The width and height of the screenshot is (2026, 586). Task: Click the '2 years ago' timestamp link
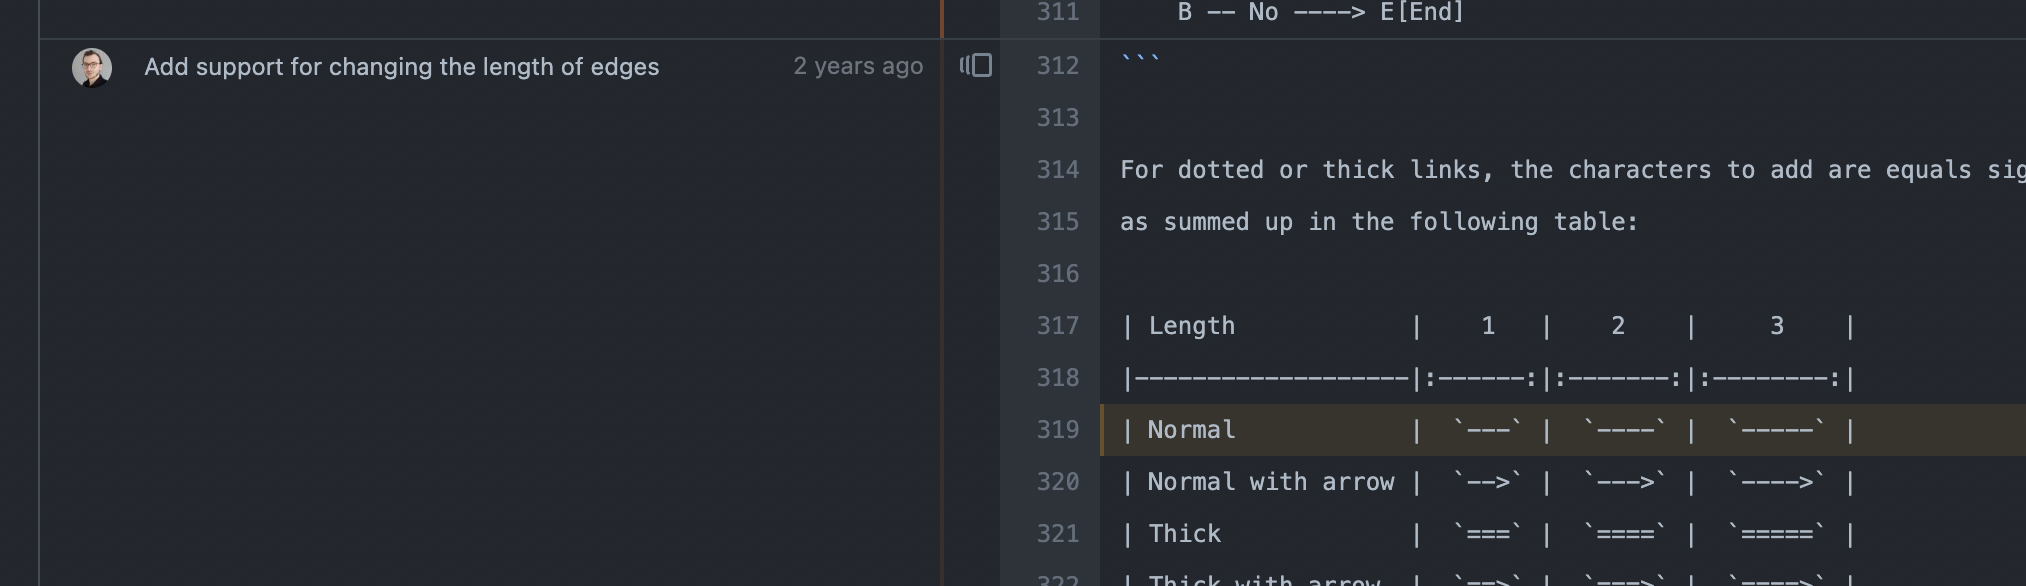coord(857,66)
